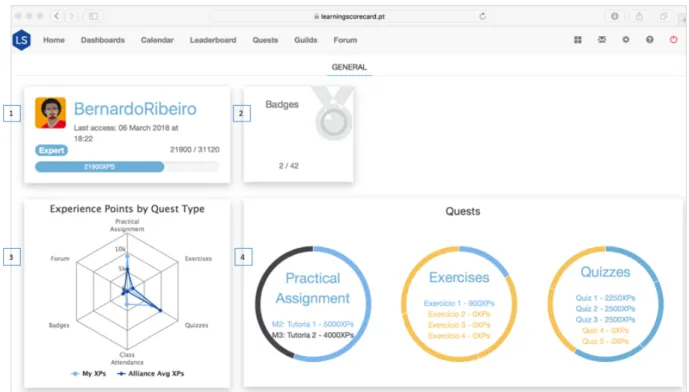Click Experience Points by Quest Type title
The height and width of the screenshot is (392, 689).
click(127, 209)
